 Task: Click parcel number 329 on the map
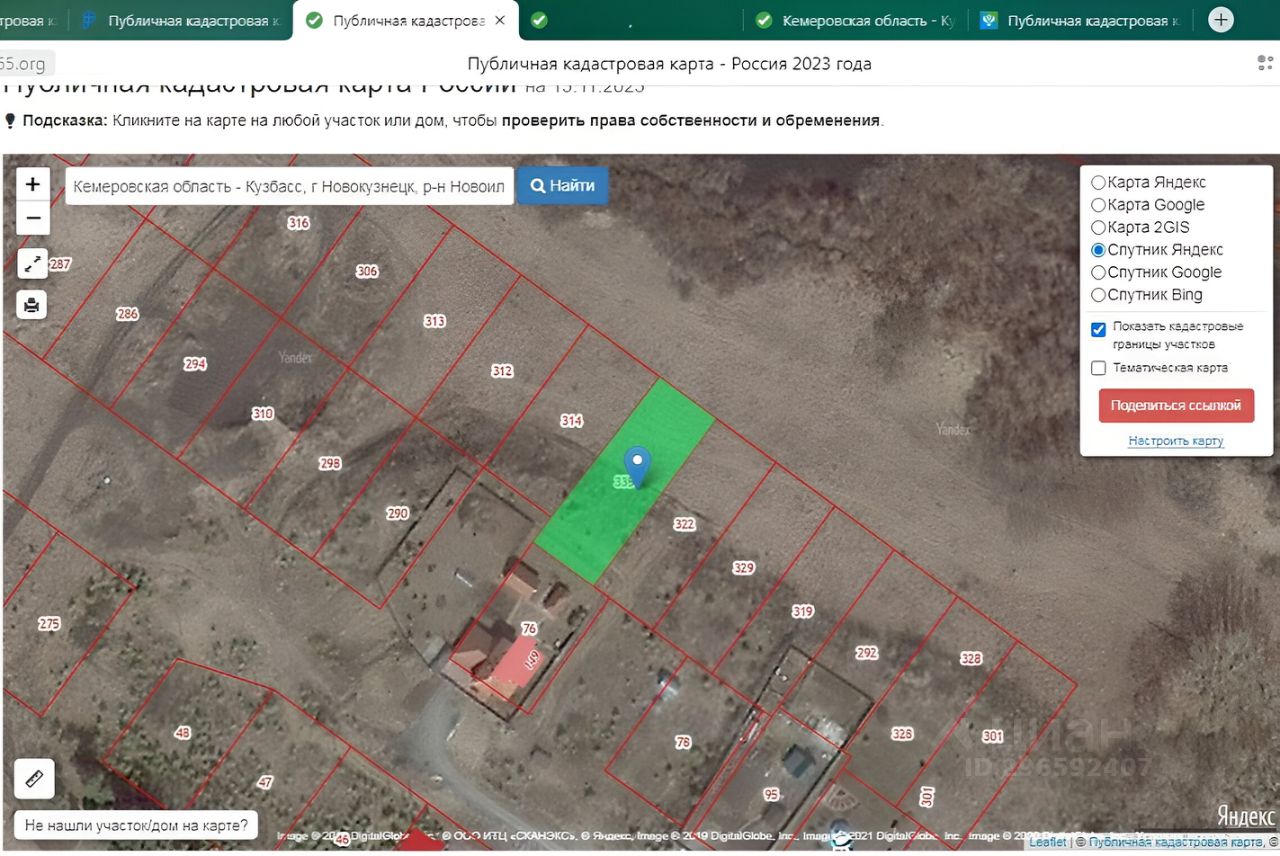pyautogui.click(x=743, y=568)
